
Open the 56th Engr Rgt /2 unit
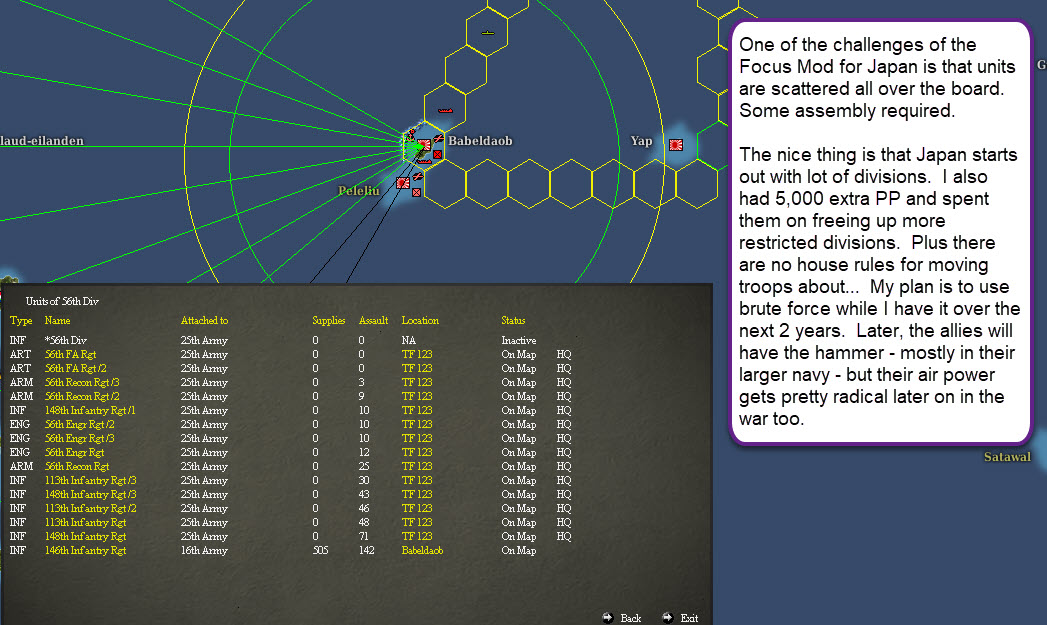point(79,425)
